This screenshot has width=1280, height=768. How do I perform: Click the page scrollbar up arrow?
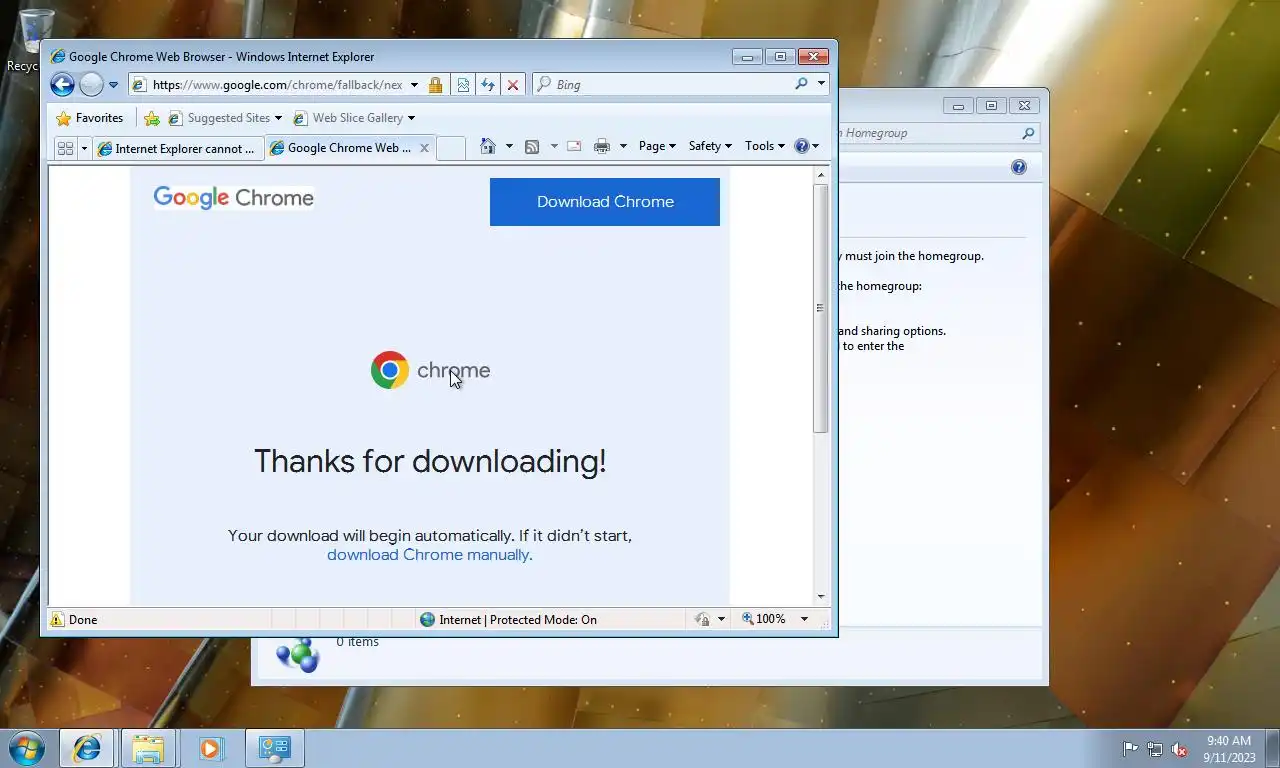tap(821, 175)
